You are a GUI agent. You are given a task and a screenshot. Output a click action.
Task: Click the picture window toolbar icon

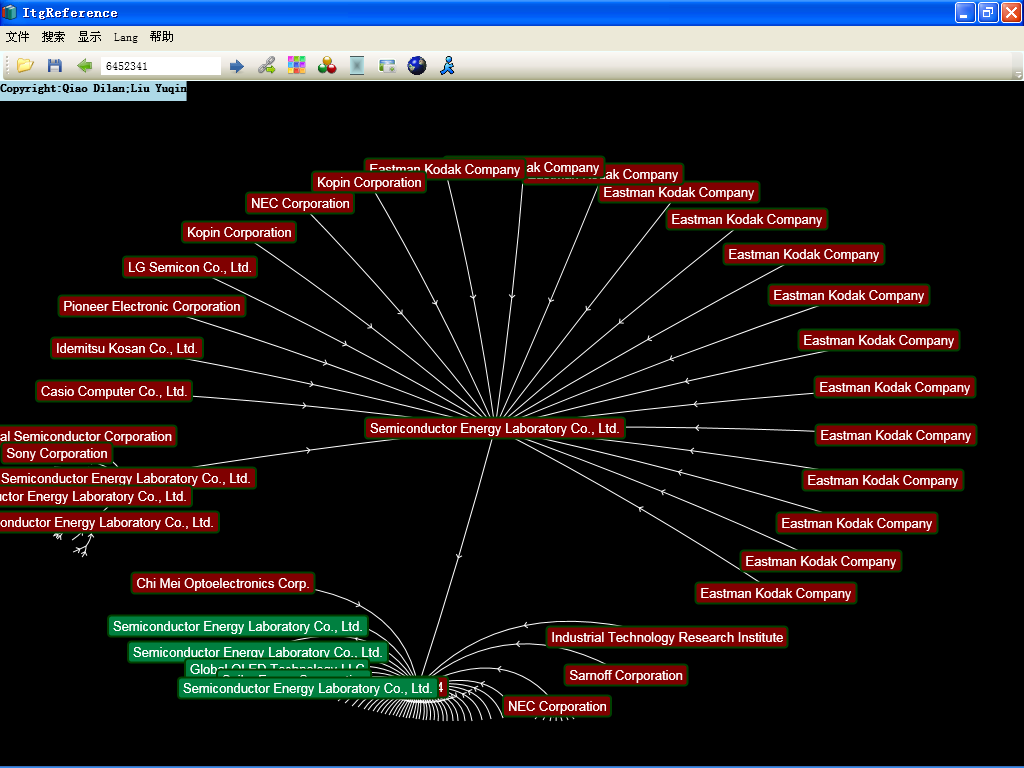387,65
